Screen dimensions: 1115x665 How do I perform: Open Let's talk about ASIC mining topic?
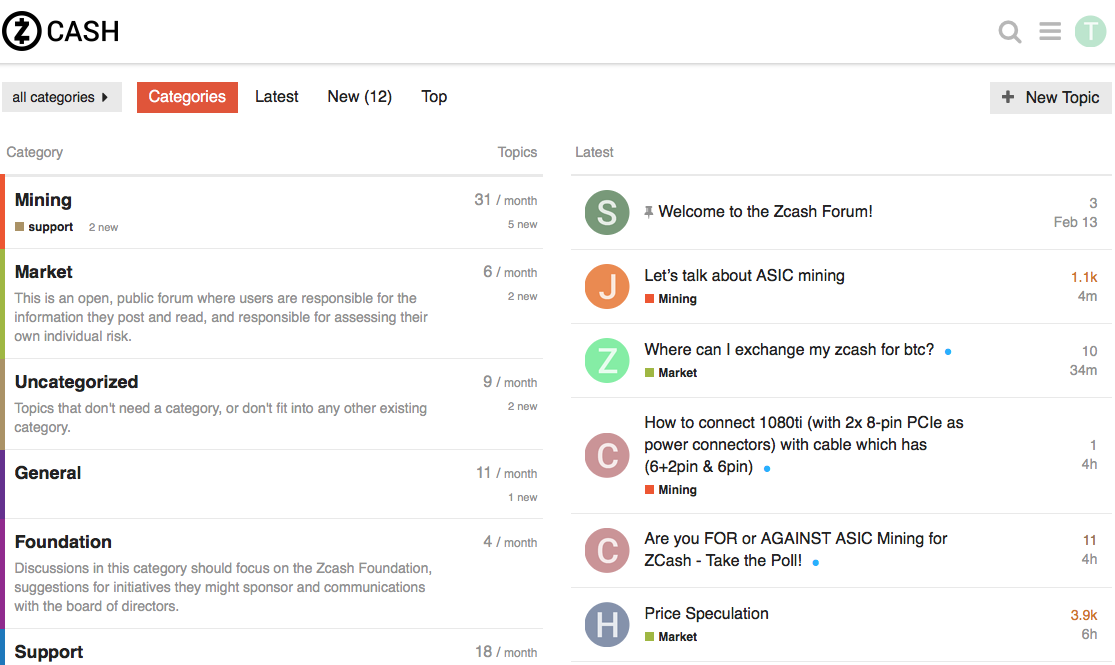click(745, 276)
